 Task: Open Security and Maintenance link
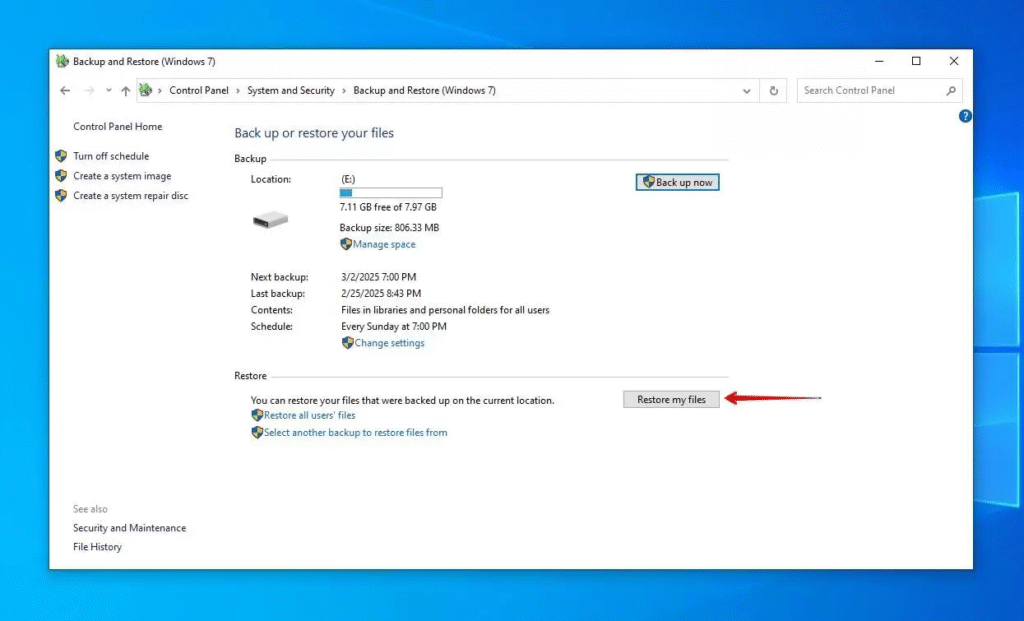coord(129,528)
